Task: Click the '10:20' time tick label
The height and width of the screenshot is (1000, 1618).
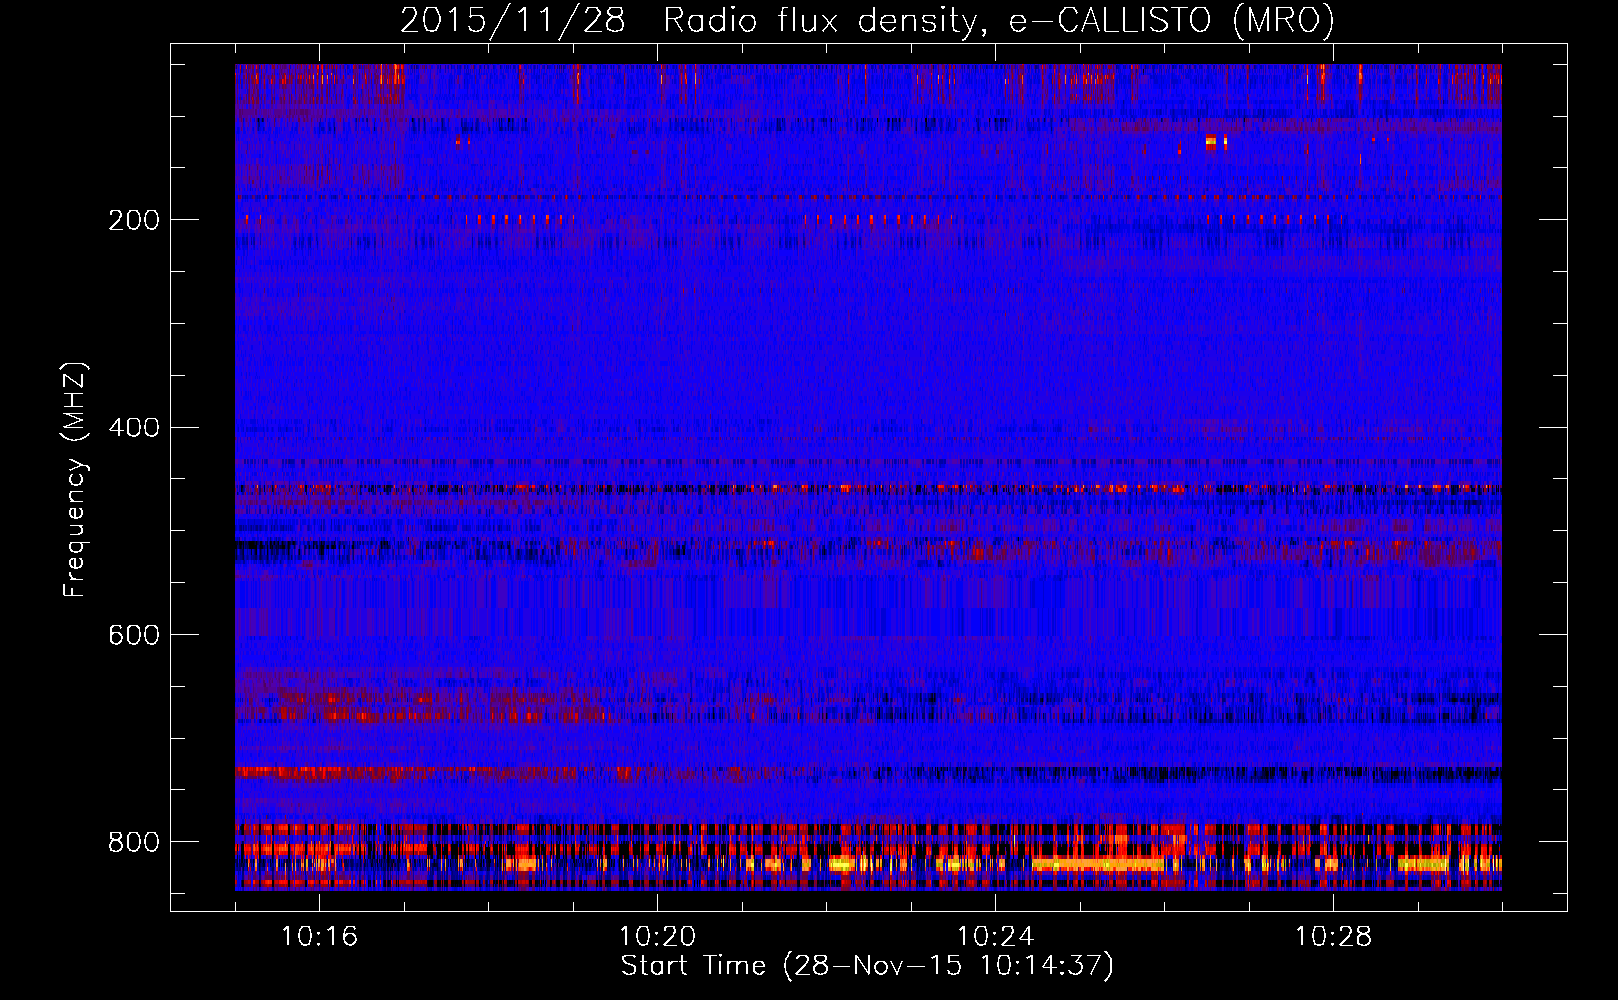Action: coord(657,937)
